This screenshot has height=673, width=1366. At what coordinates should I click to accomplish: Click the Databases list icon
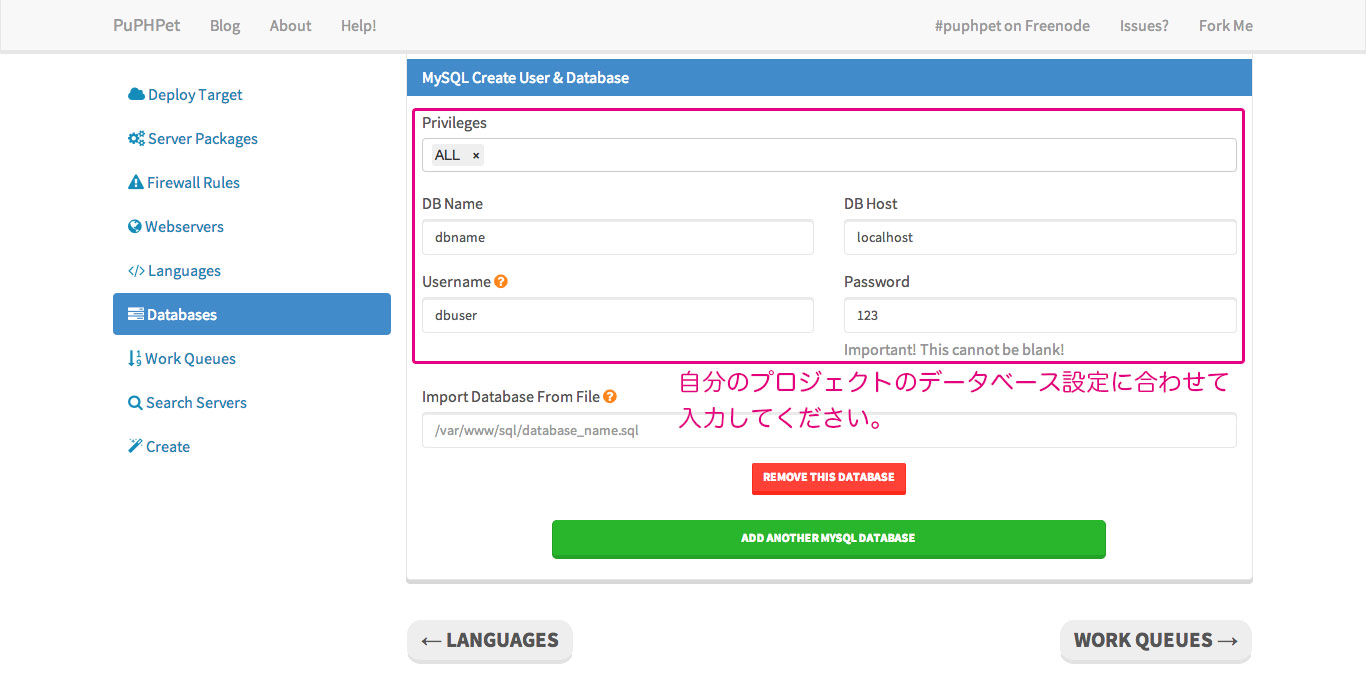(x=136, y=315)
